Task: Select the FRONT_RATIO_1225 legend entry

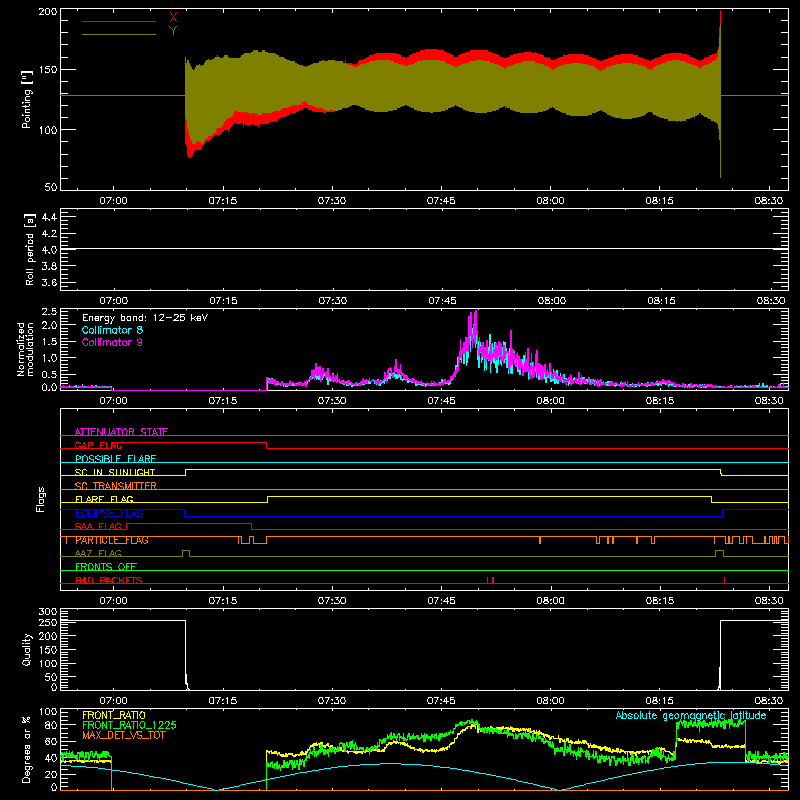Action: [x=130, y=725]
